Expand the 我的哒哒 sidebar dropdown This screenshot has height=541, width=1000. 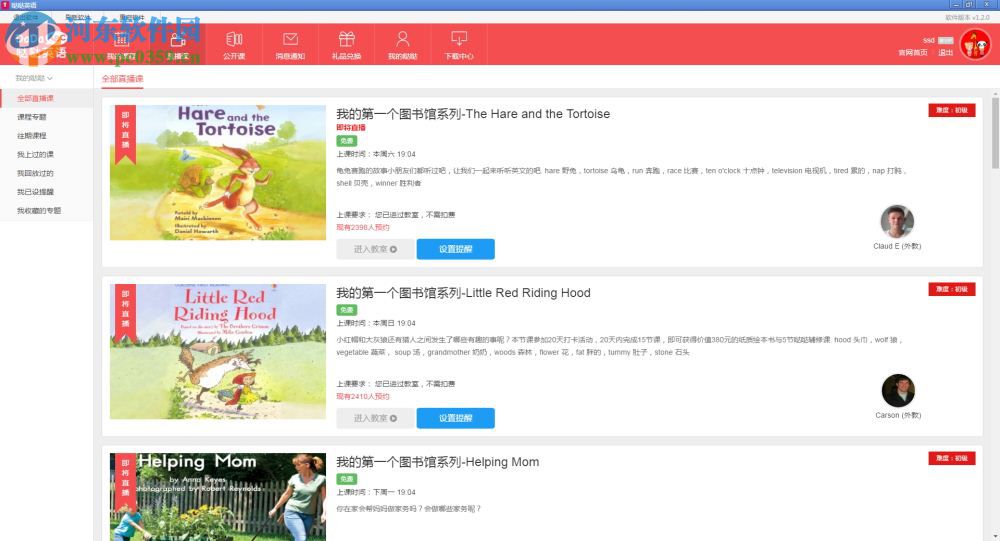tap(34, 78)
